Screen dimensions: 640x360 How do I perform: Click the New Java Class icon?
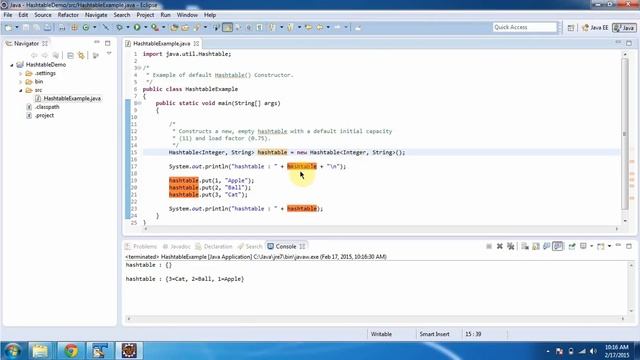coord(86,27)
